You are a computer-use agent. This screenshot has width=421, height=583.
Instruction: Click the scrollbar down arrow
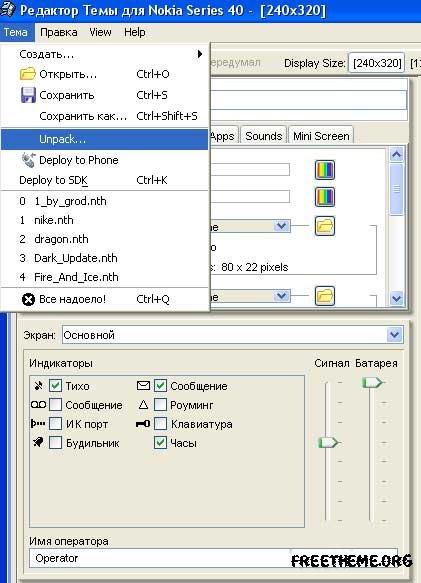[x=396, y=298]
